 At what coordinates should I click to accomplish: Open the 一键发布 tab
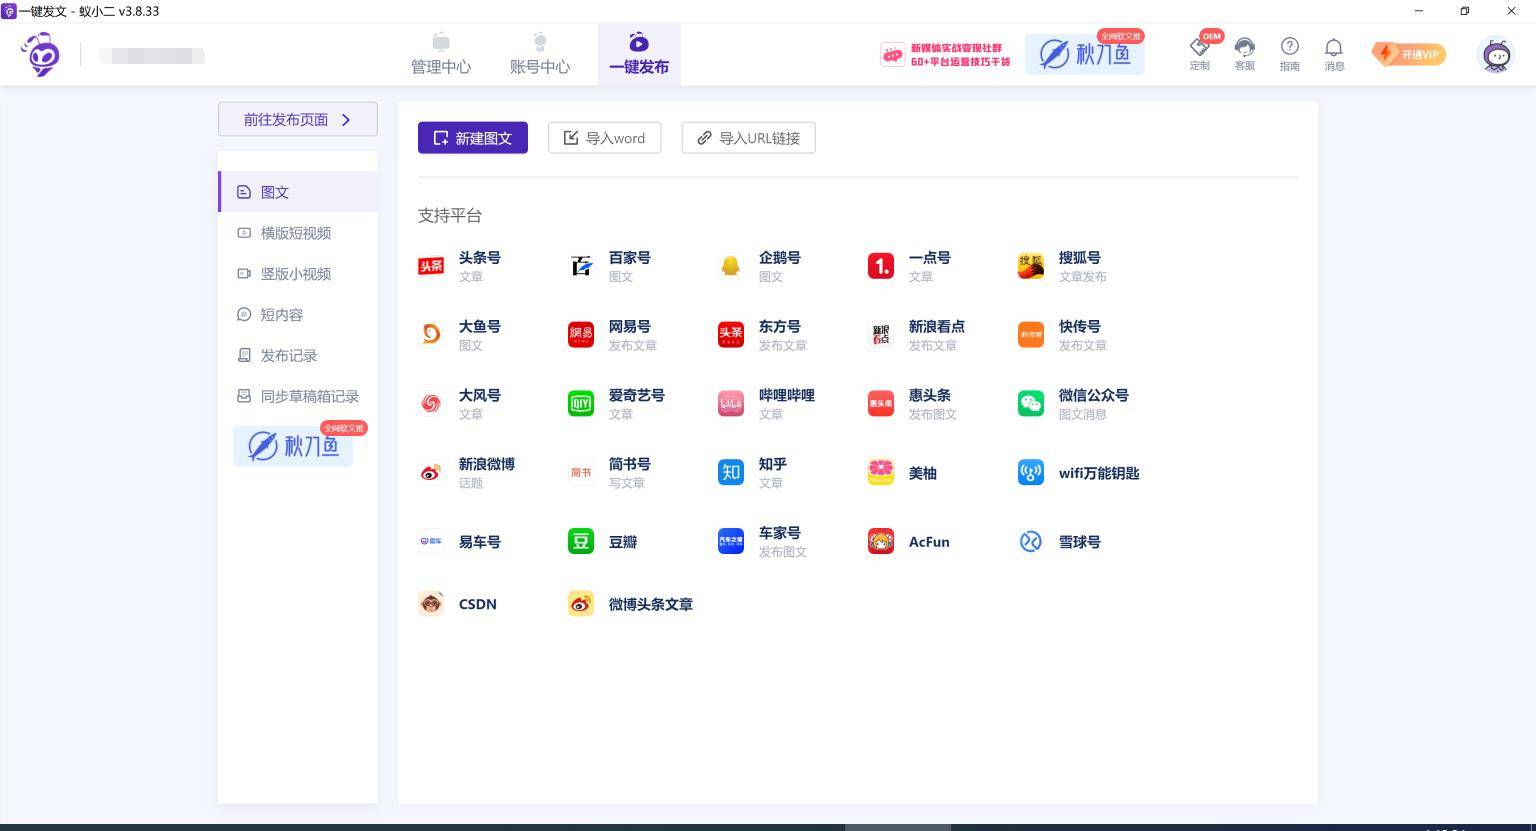[639, 54]
